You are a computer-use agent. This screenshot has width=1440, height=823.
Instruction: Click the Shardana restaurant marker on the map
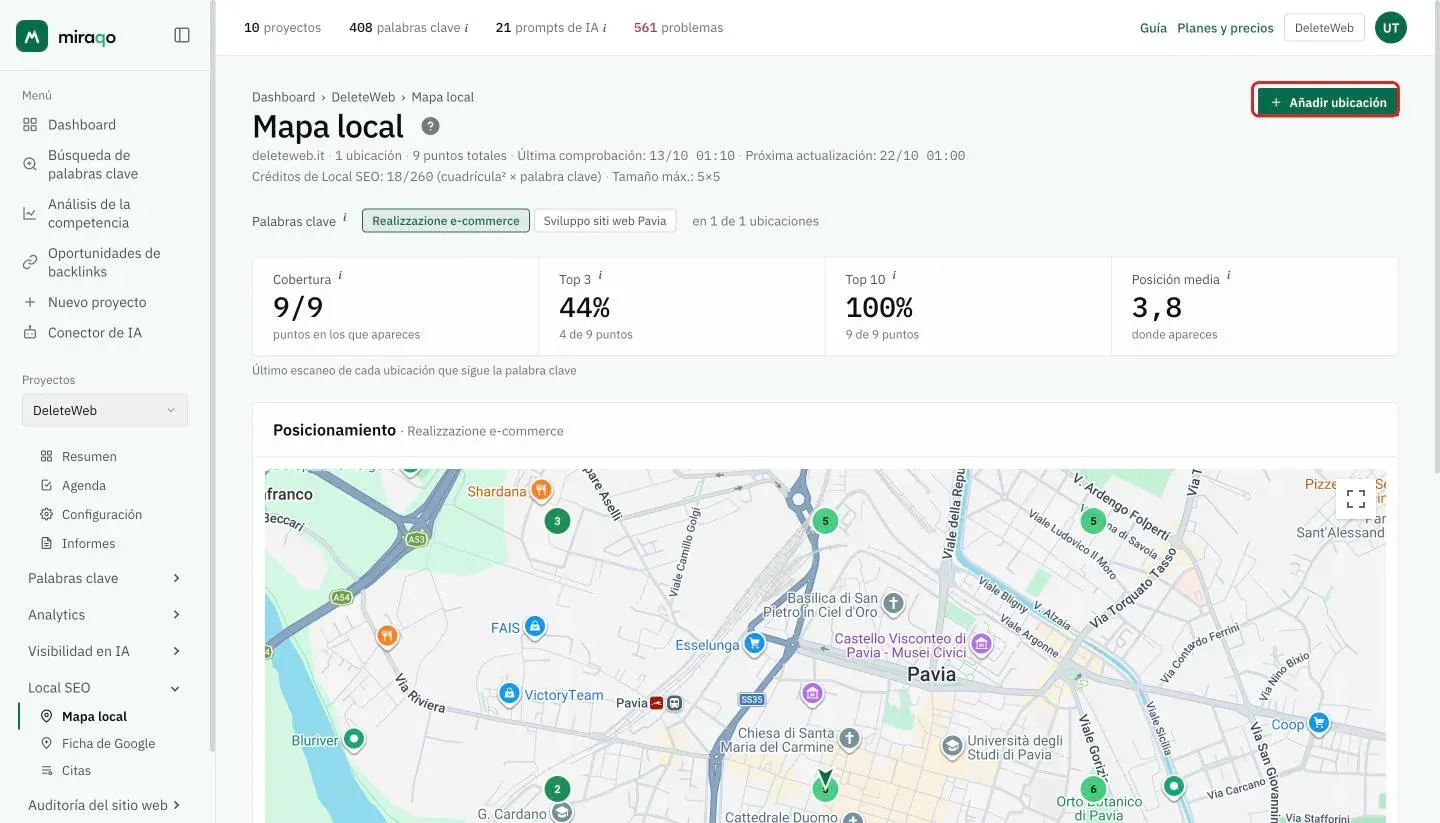(x=541, y=490)
